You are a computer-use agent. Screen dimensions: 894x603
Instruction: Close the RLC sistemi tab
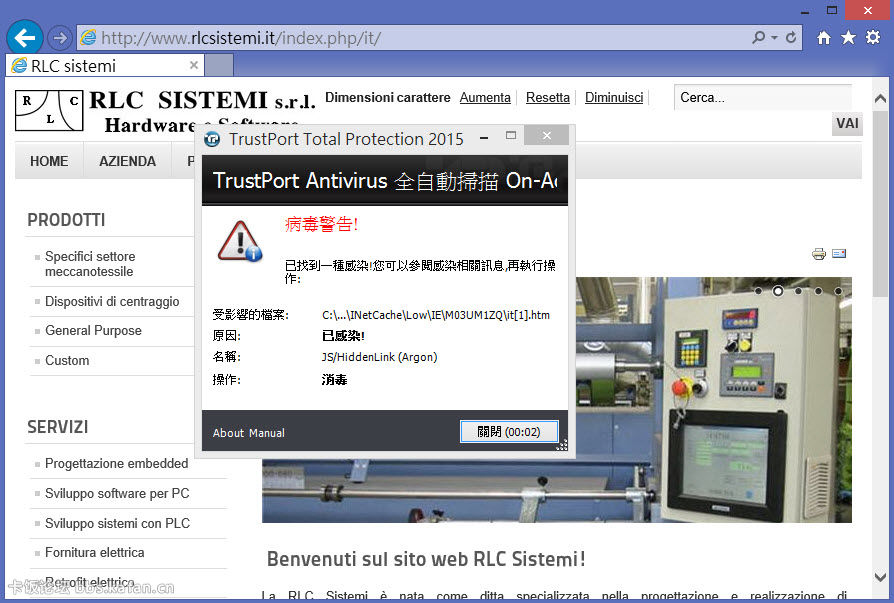pos(194,65)
